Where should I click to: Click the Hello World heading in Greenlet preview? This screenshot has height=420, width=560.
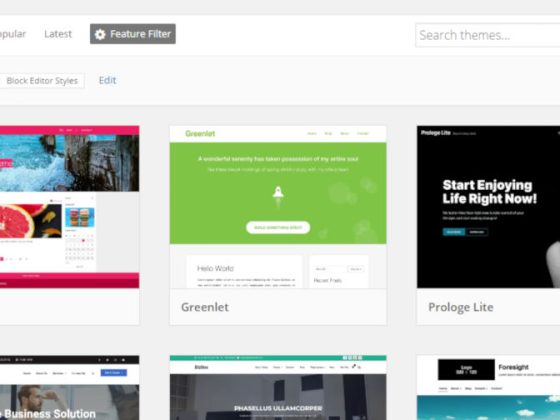click(x=215, y=268)
